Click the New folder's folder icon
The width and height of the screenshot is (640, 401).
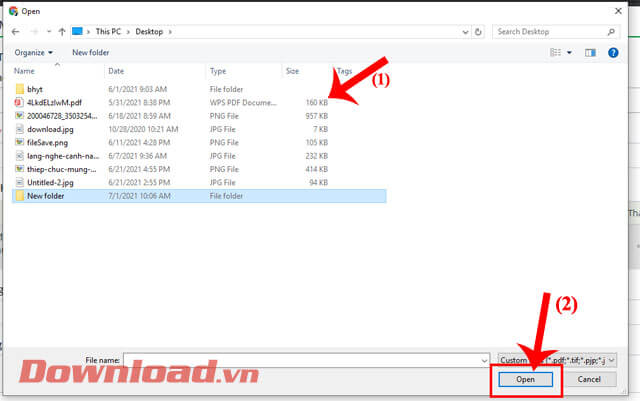coord(20,196)
